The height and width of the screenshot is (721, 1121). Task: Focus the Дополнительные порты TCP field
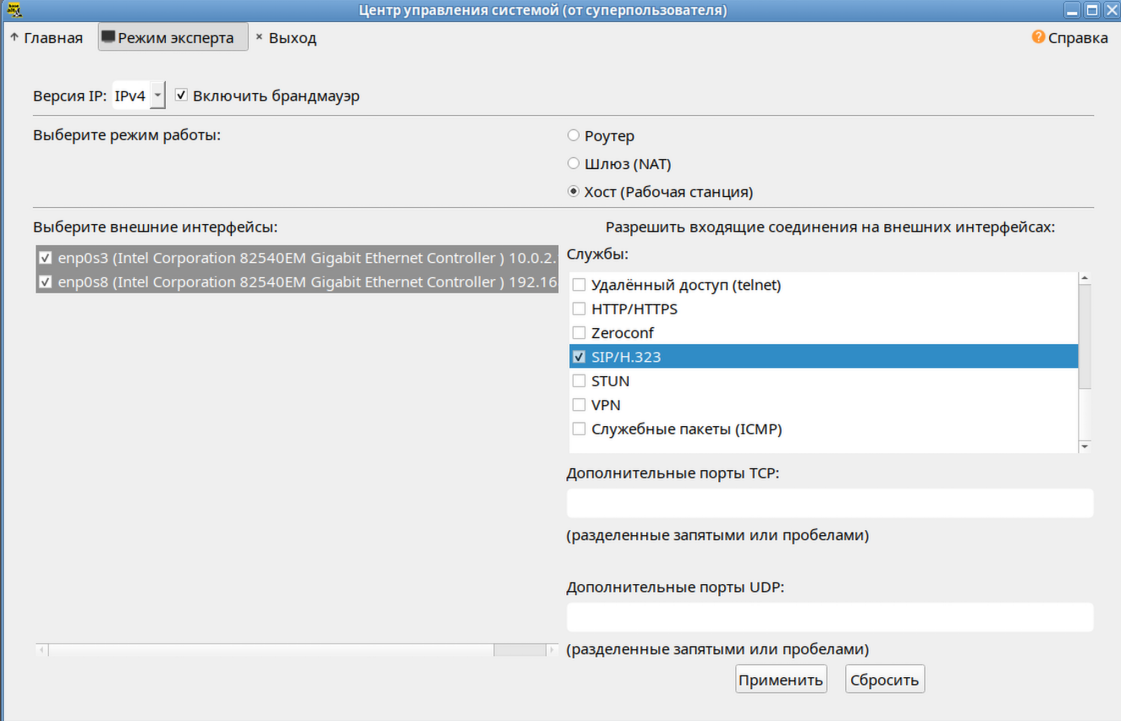pyautogui.click(x=830, y=504)
